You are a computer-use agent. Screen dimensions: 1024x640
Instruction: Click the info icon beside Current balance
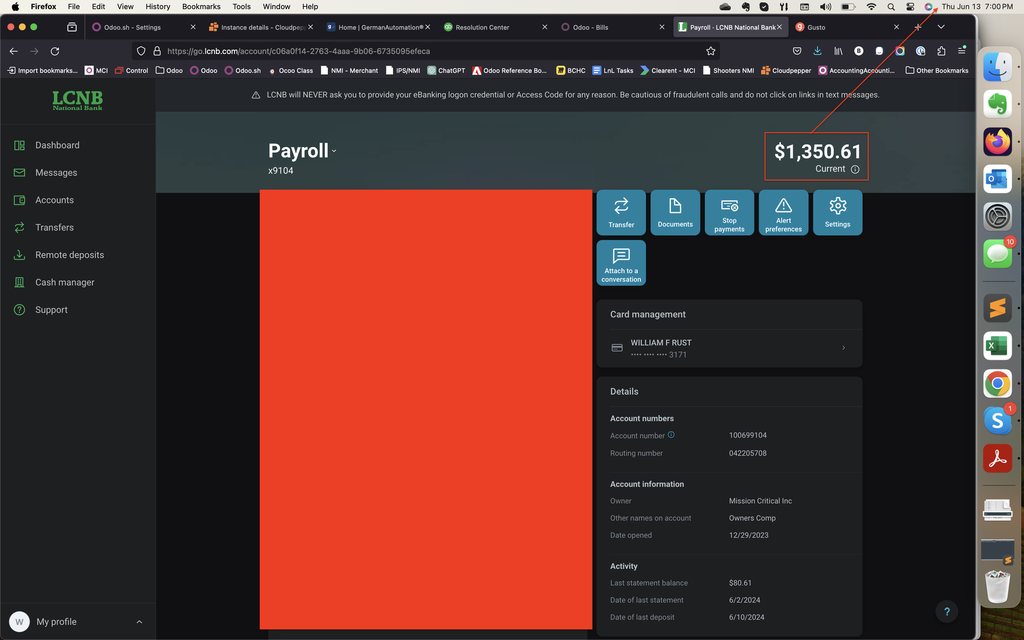point(855,169)
